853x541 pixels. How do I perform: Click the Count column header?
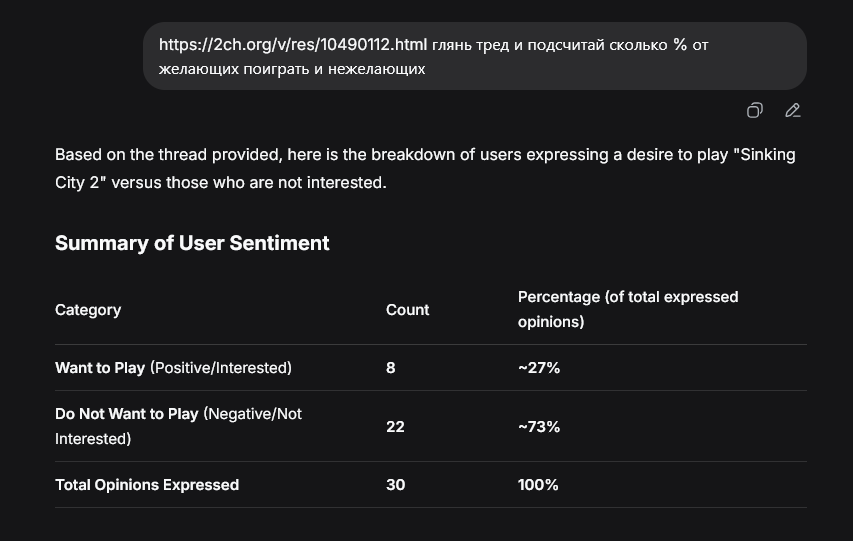[407, 310]
